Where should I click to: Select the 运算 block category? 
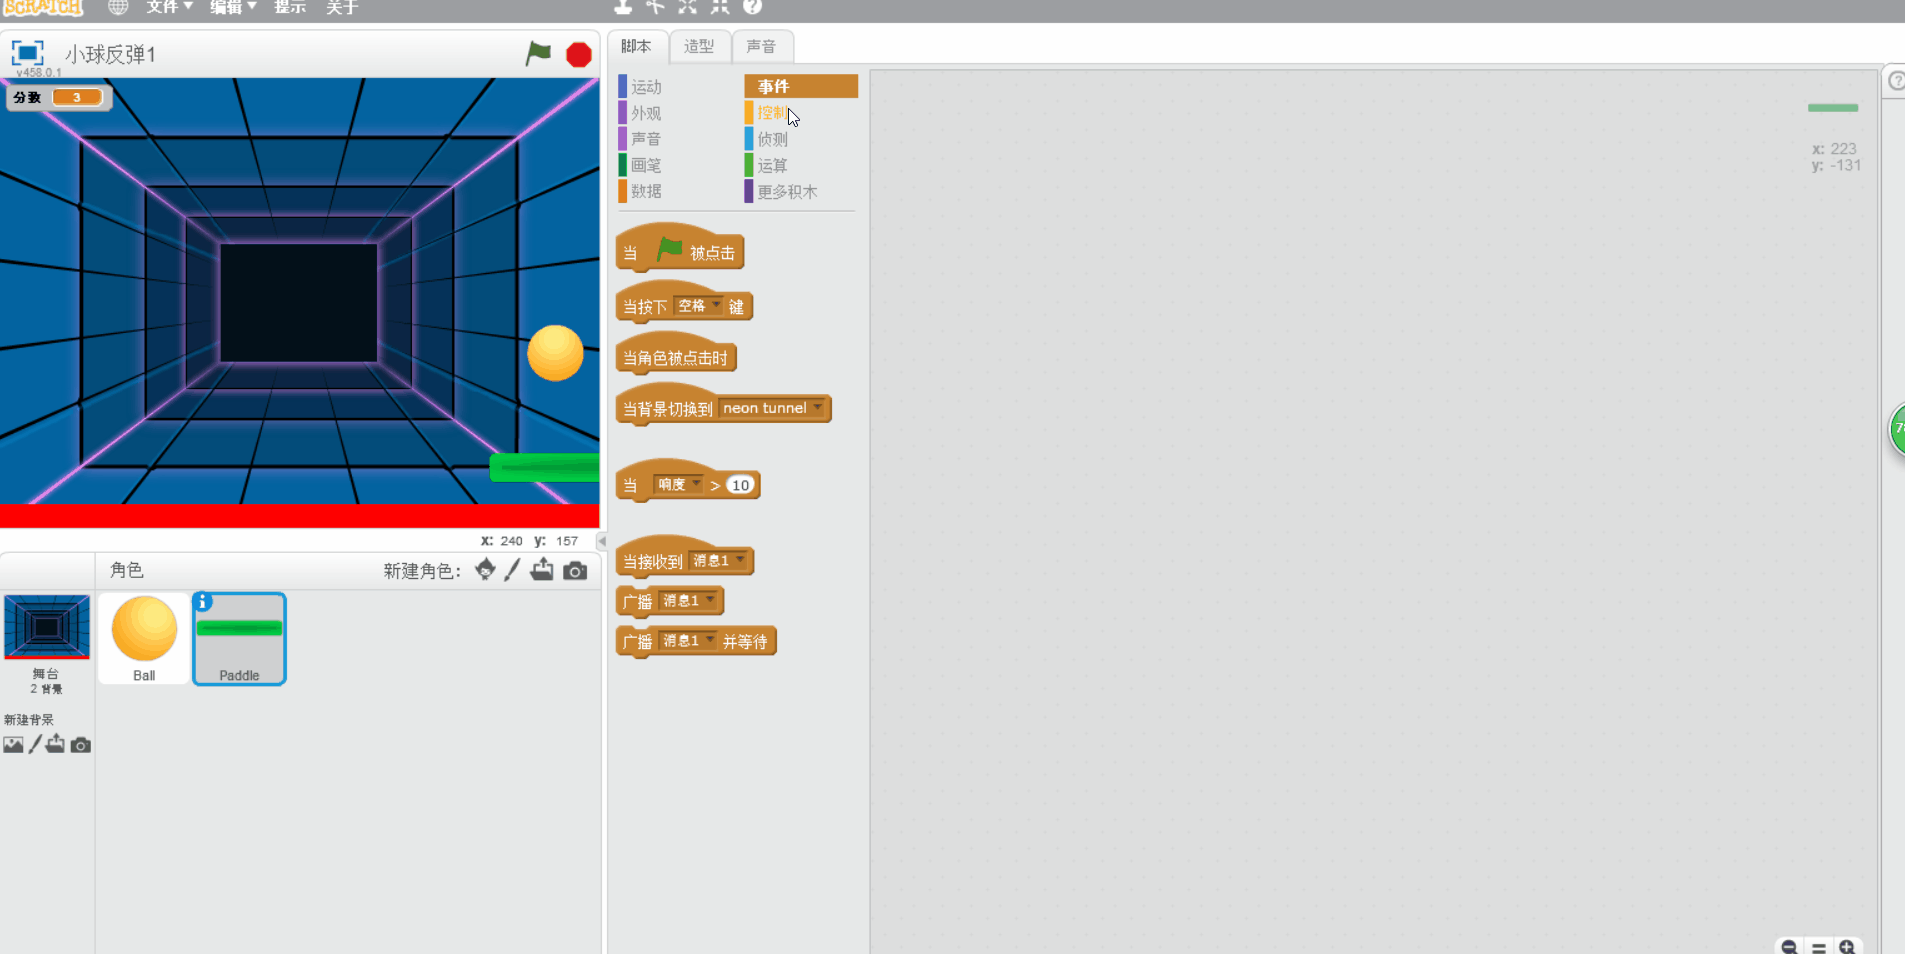801,165
